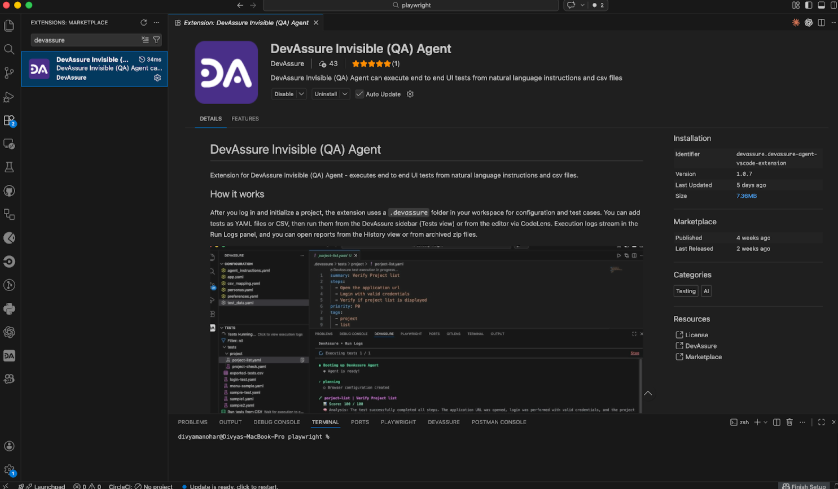Select the AI category tag
Image resolution: width=838 pixels, height=489 pixels.
pyautogui.click(x=706, y=291)
